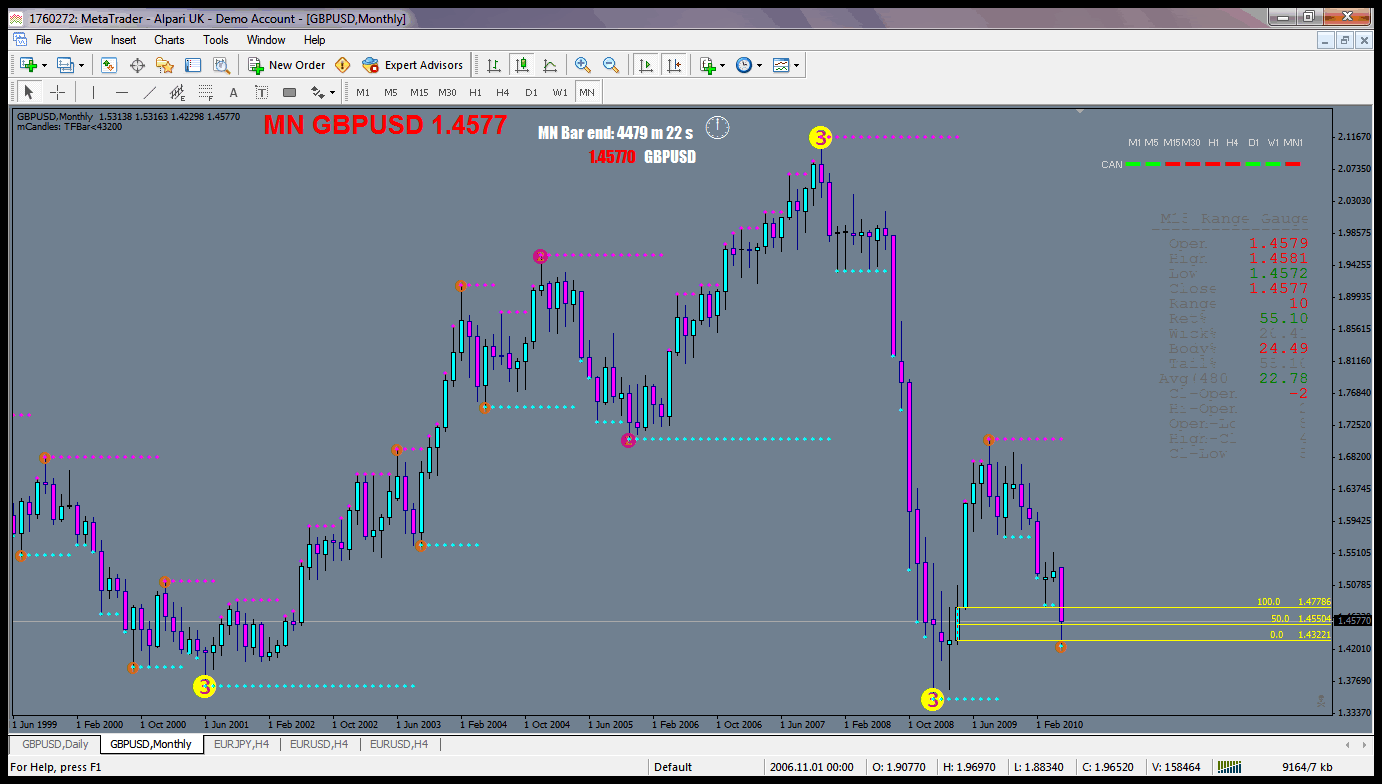Expand the Profiles dropdown arrow
This screenshot has width=1382, height=784.
pyautogui.click(x=82, y=66)
